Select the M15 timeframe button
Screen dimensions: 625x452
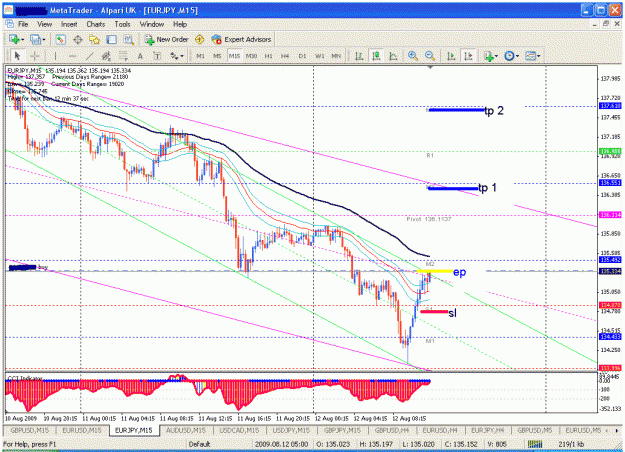234,56
